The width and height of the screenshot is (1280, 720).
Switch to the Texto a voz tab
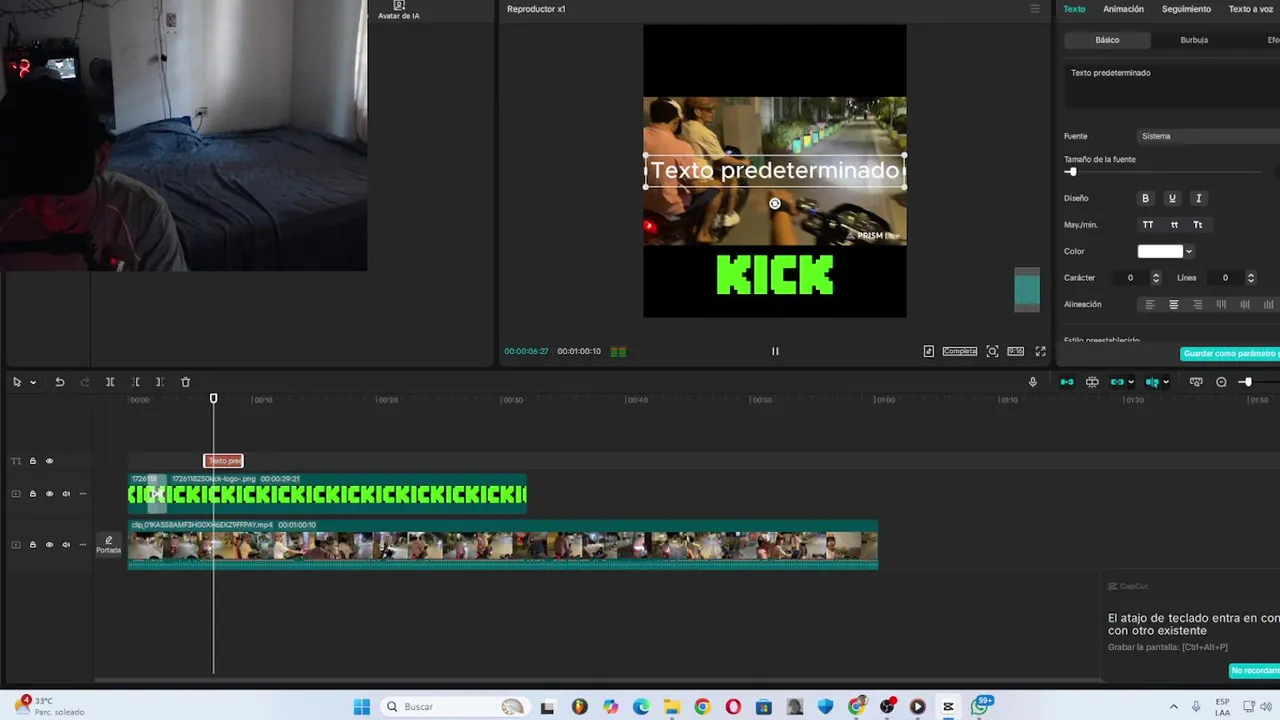pyautogui.click(x=1250, y=9)
